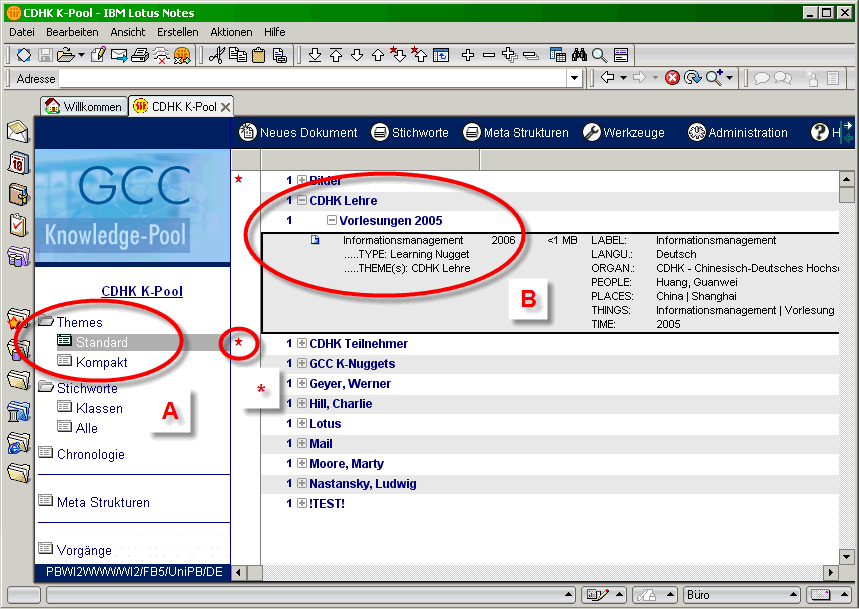Select the Alle view in navigator

[87, 428]
